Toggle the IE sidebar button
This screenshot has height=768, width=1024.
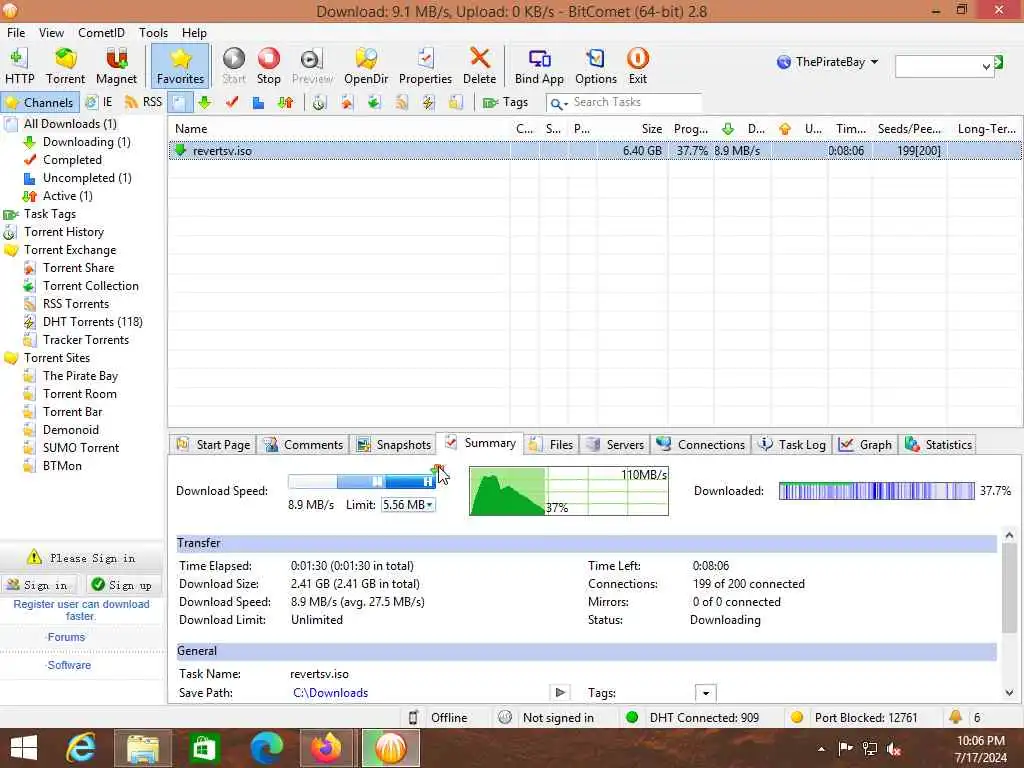(x=100, y=103)
